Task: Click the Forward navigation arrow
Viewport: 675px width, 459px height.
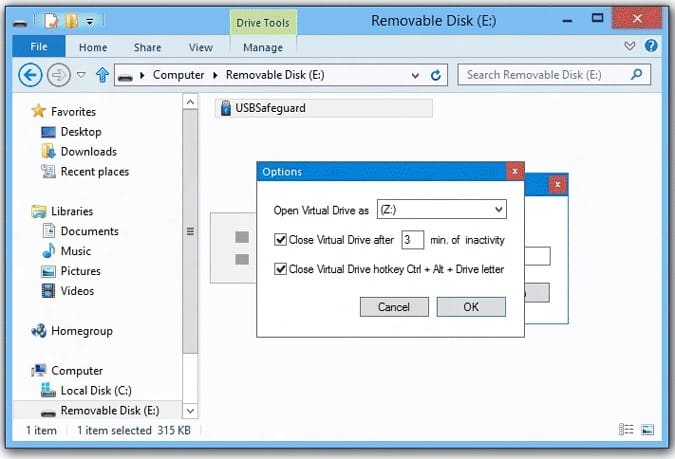Action: point(59,75)
